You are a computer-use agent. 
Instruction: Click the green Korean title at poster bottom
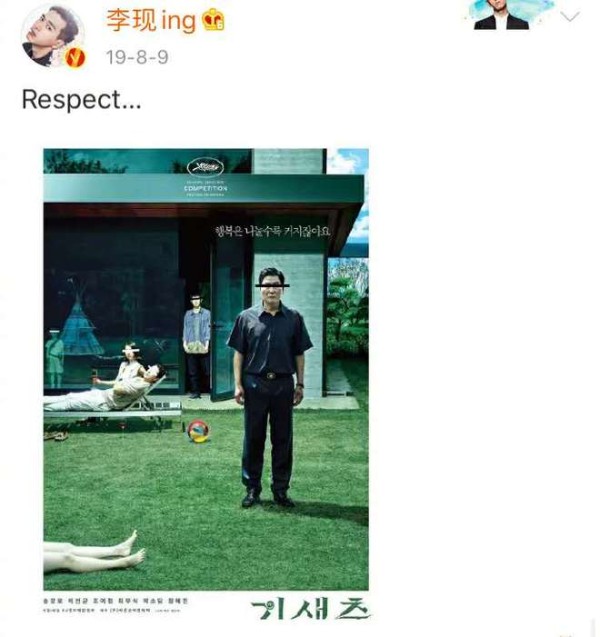310,609
